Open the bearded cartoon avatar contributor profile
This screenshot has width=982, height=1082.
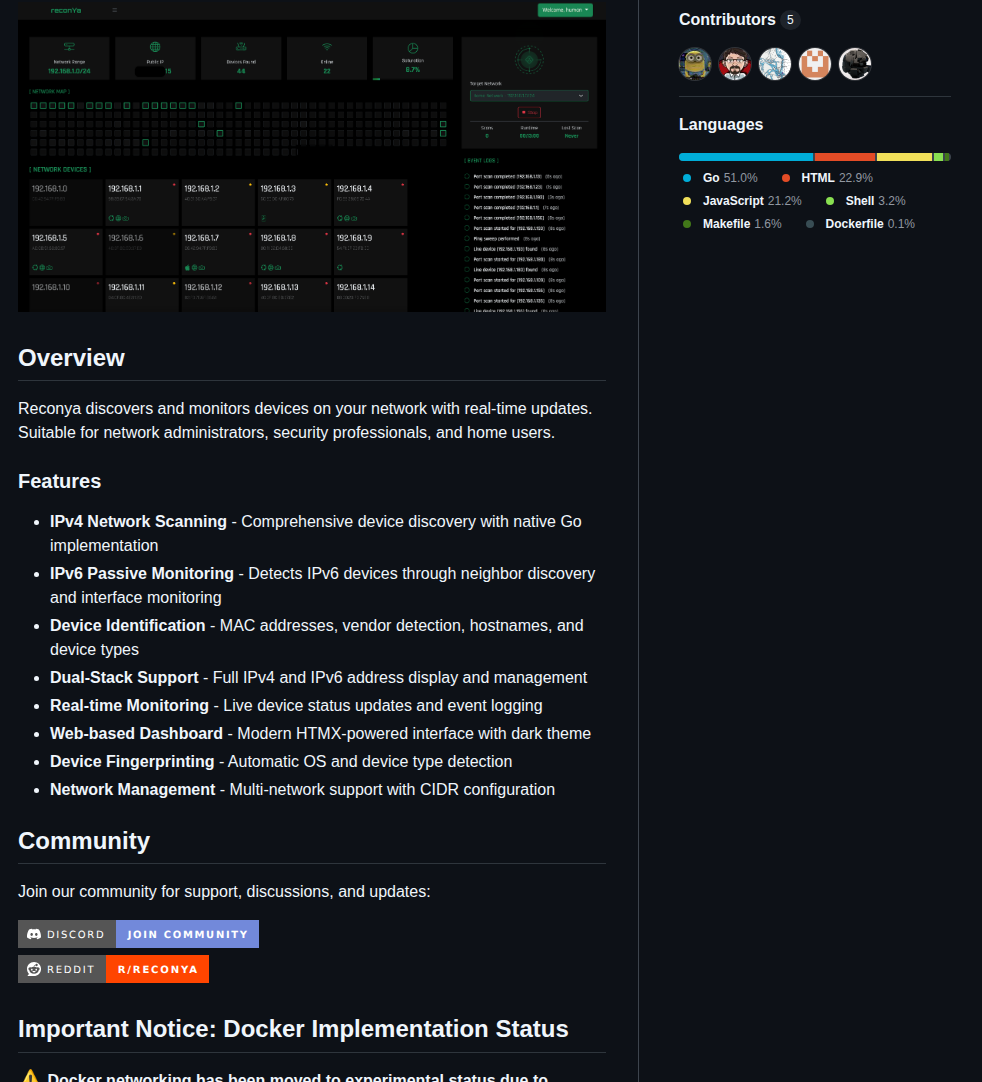735,64
